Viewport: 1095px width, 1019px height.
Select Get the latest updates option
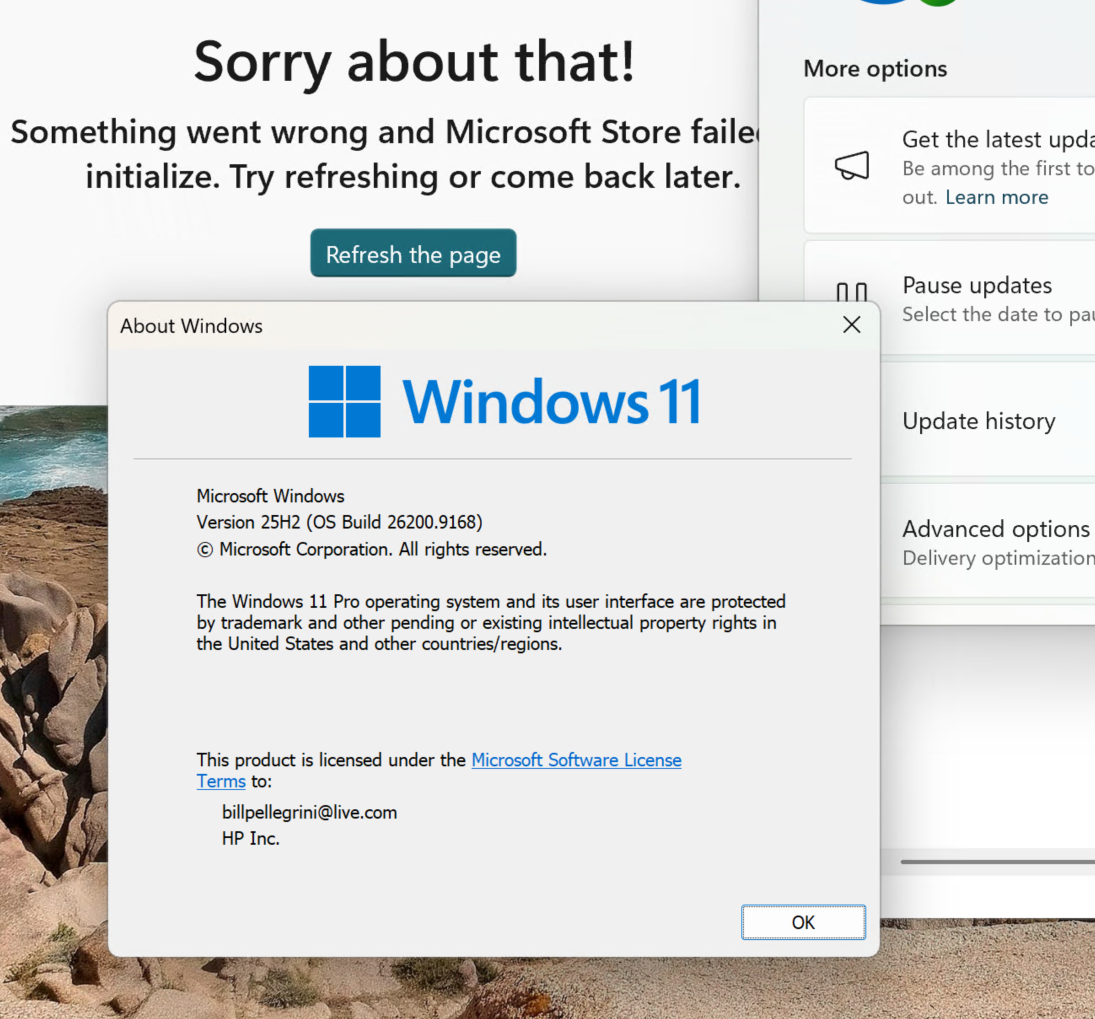(x=950, y=166)
